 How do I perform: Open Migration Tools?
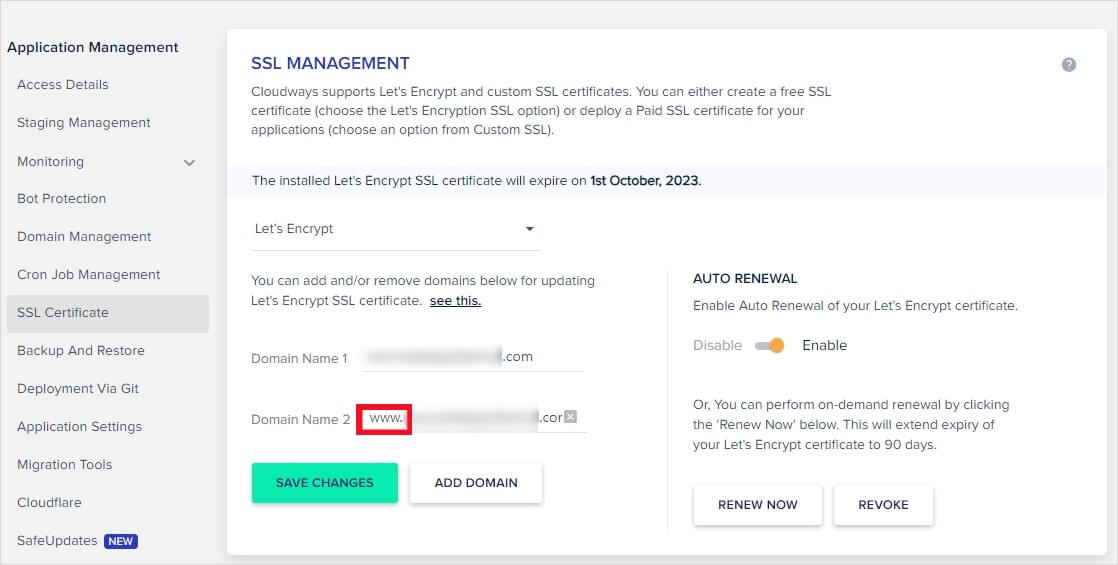(x=64, y=464)
